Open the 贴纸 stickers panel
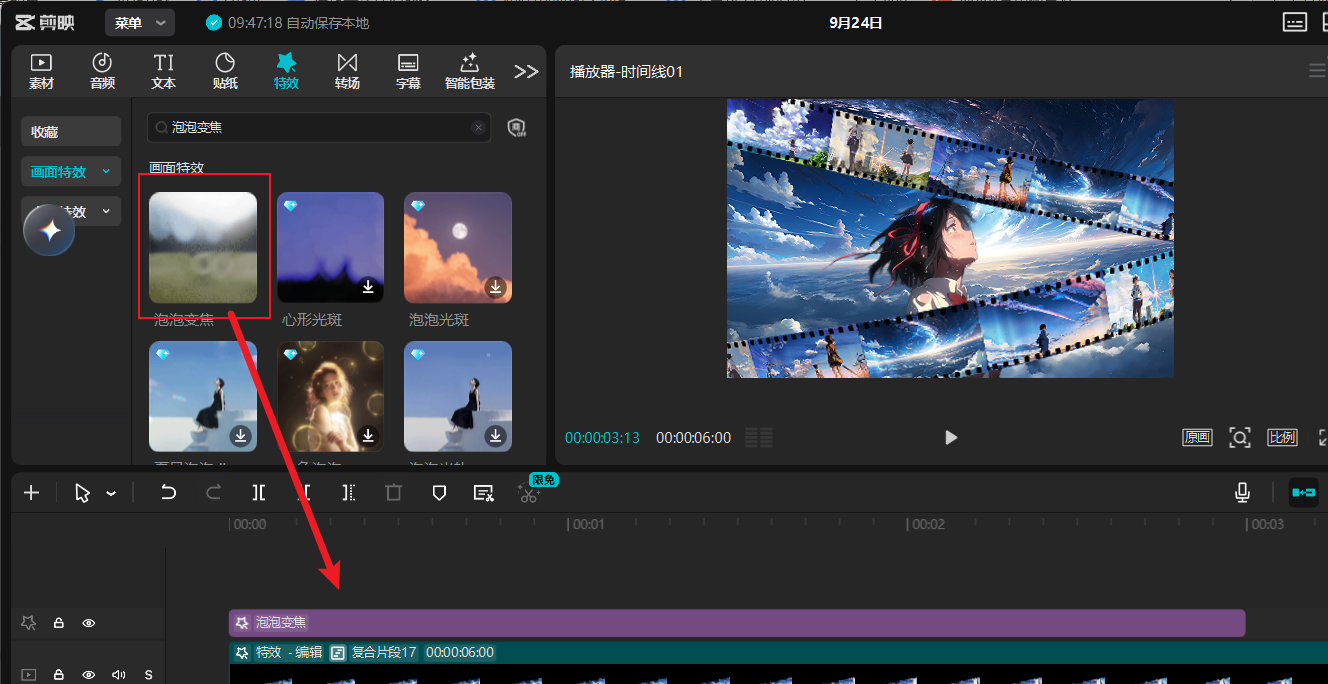 225,71
